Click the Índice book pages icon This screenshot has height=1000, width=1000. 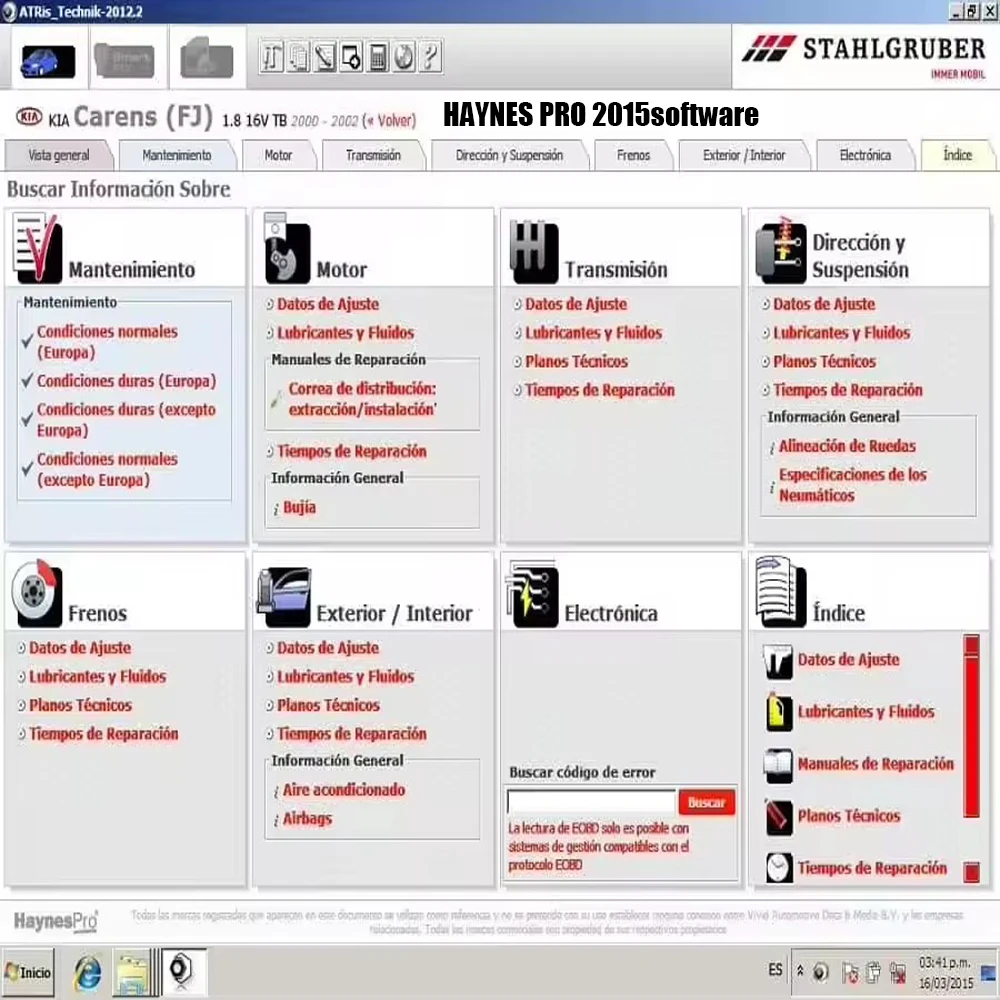pyautogui.click(x=781, y=592)
